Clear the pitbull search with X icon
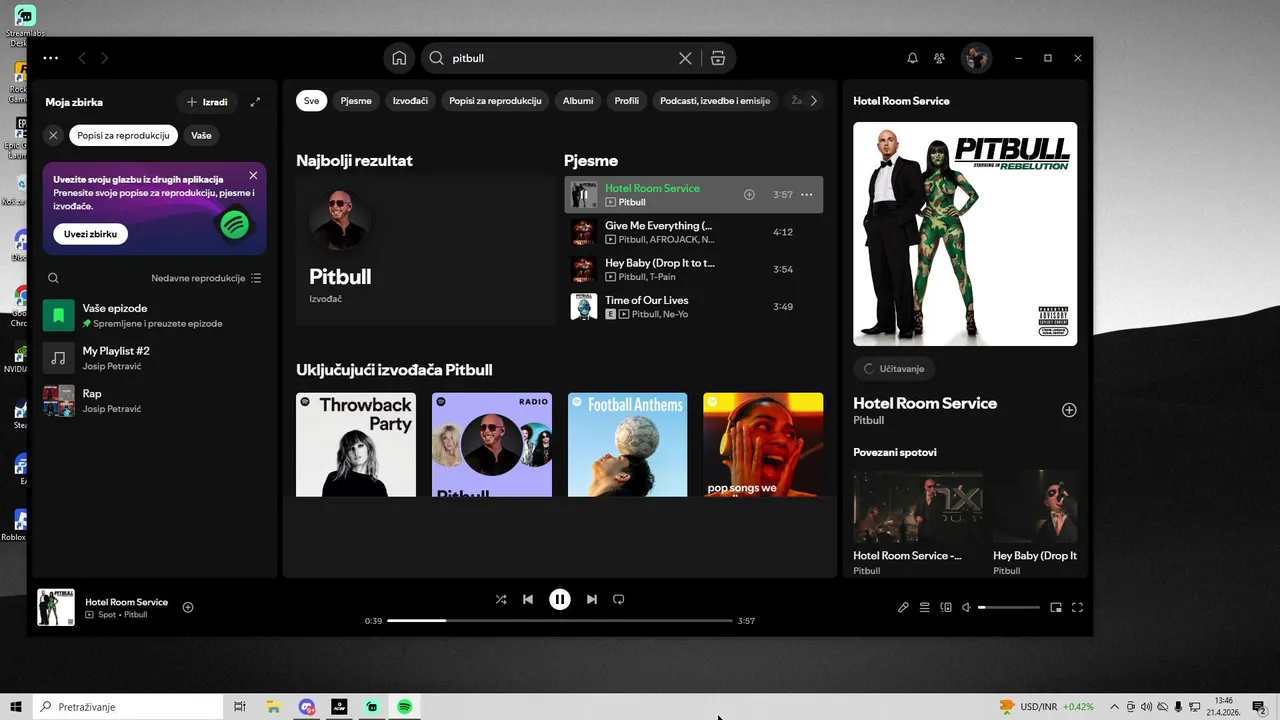Viewport: 1280px width, 720px height. [x=685, y=58]
